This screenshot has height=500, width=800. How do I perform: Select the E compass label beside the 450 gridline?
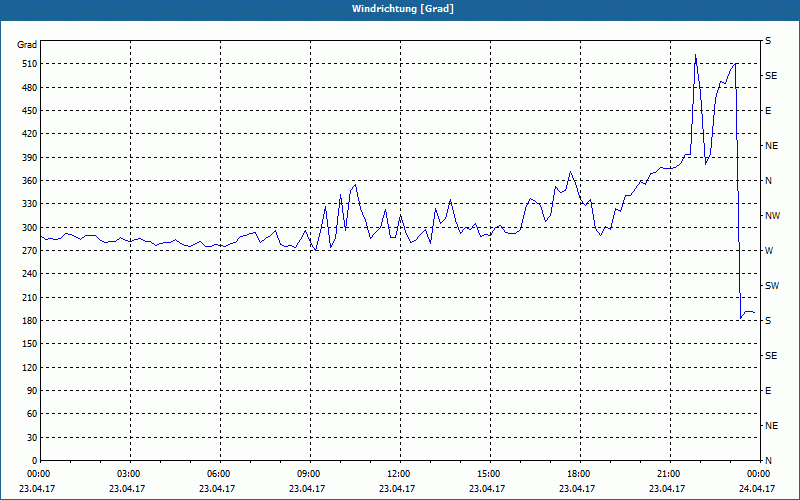point(768,111)
